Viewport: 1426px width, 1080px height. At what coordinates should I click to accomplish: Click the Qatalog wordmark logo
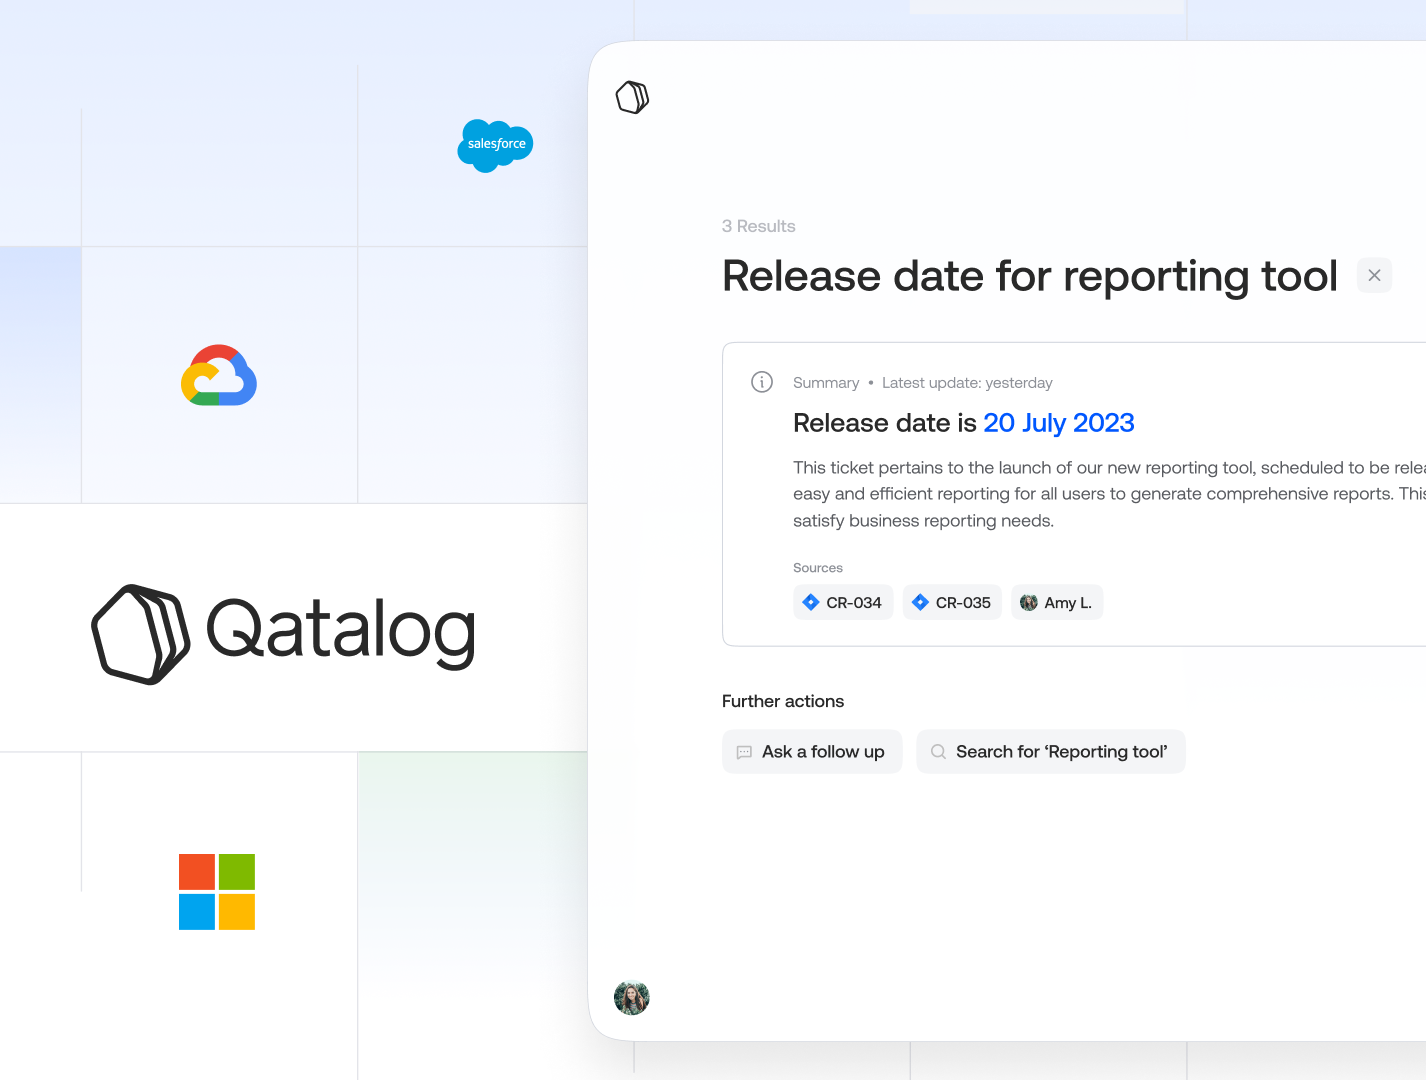[283, 632]
